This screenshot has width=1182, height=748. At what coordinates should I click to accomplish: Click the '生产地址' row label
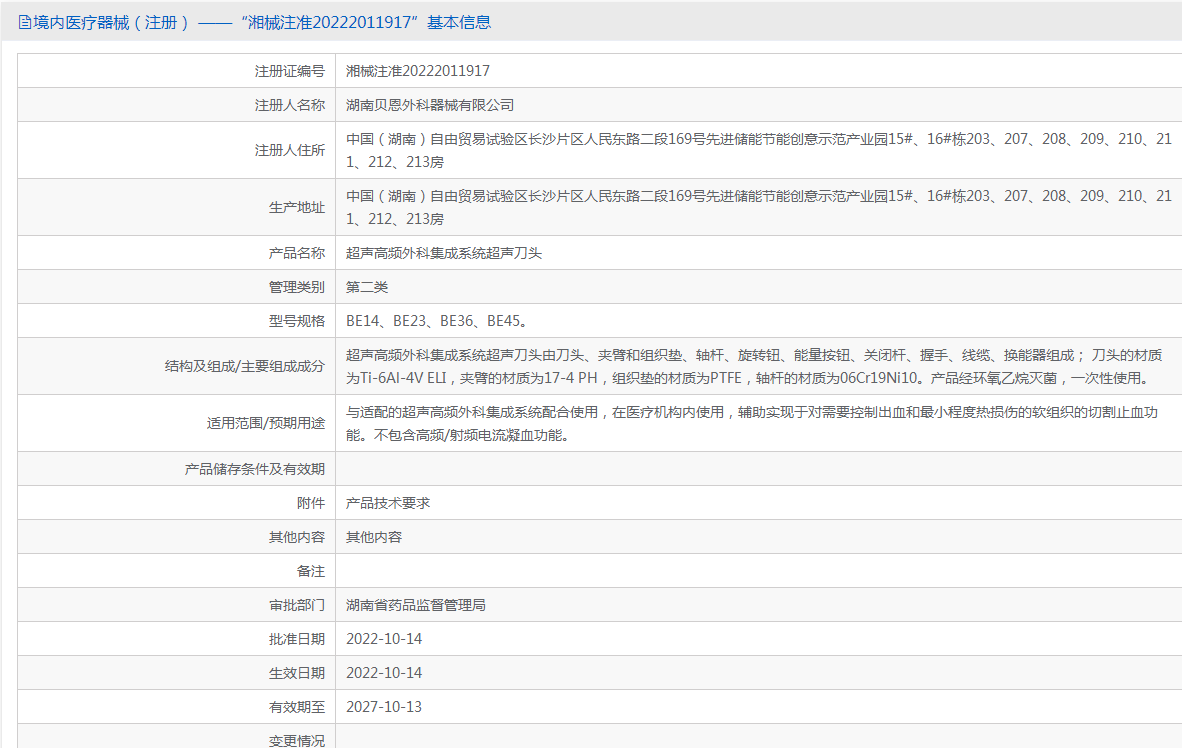tap(297, 207)
